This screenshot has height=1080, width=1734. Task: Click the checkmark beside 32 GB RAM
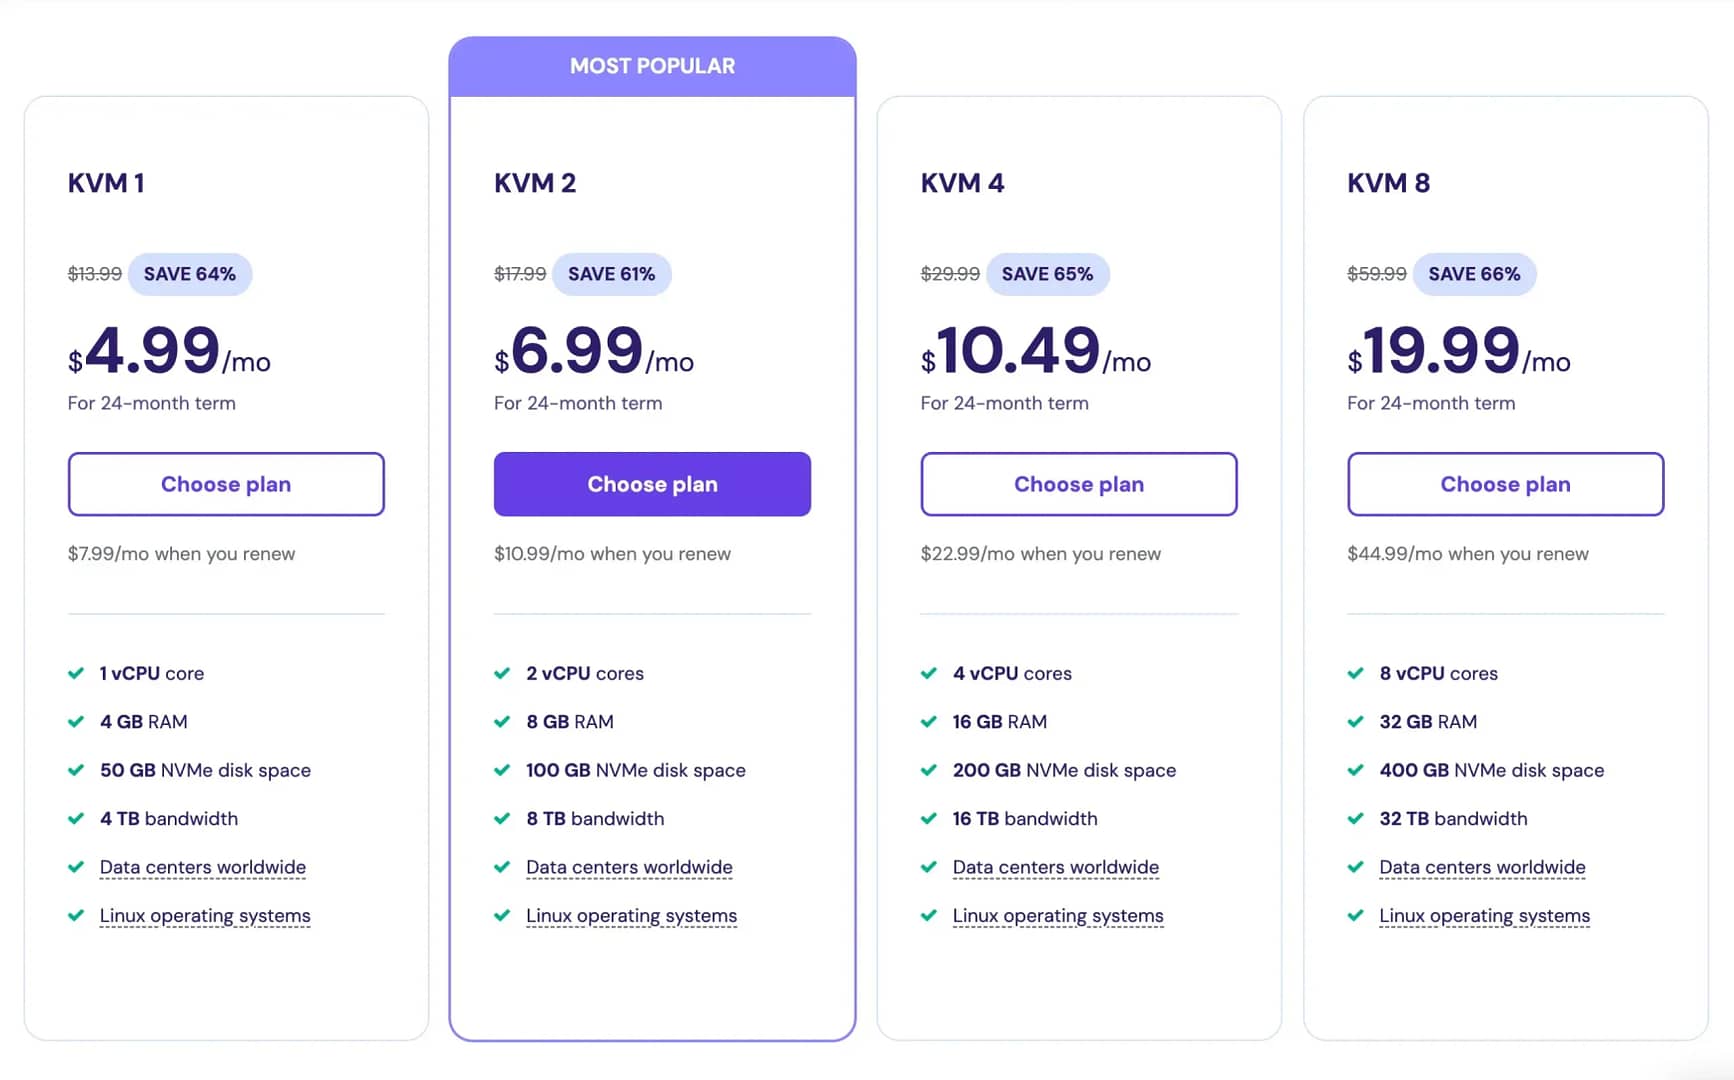coord(1356,721)
